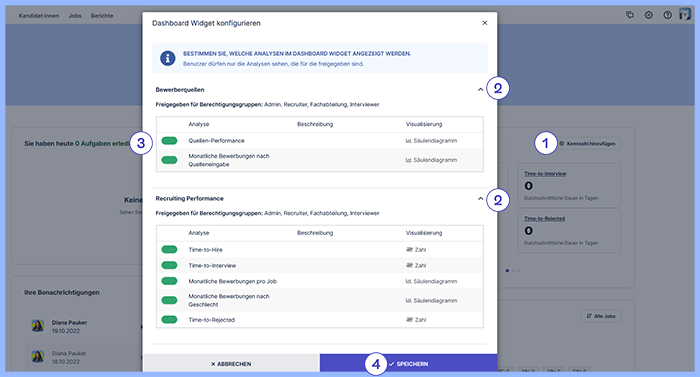Open the Berichte menu item
Viewport: 700px width, 377px height.
click(102, 16)
